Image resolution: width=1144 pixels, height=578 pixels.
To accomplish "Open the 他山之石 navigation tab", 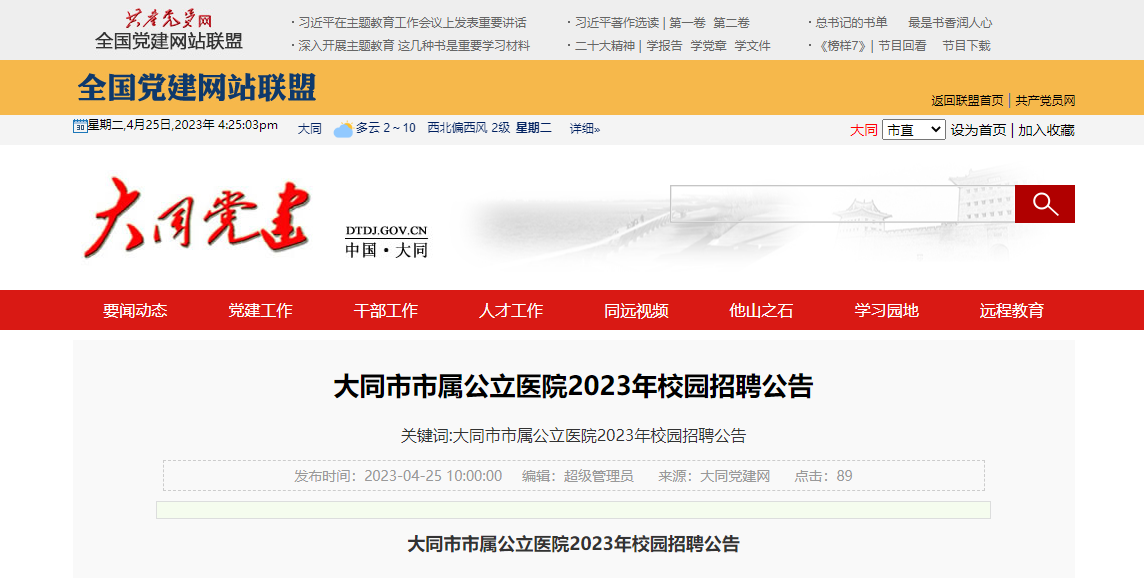I will point(761,310).
